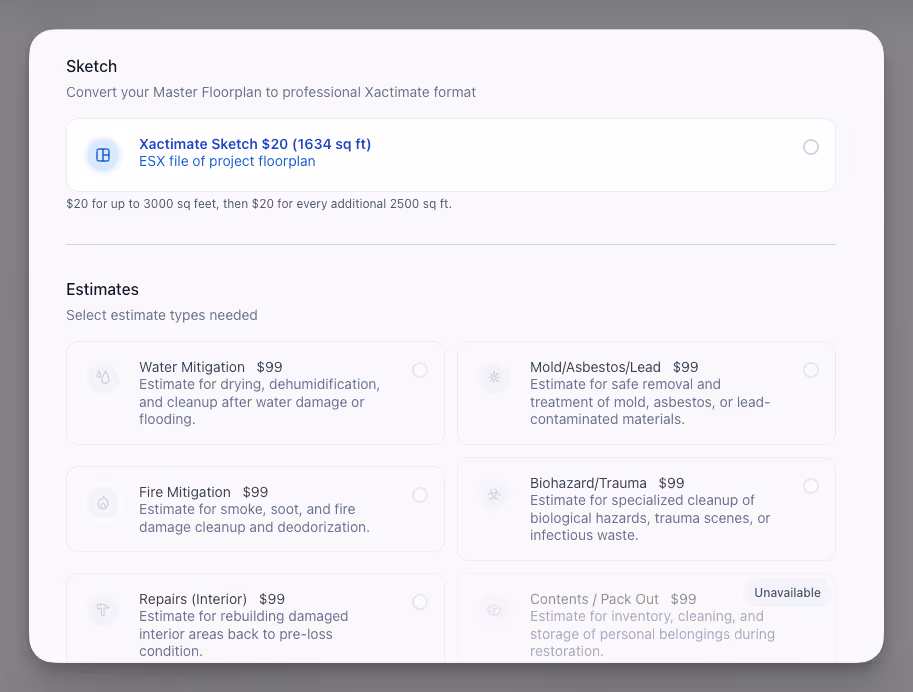Click the Mold safe removal description text

coord(650,402)
